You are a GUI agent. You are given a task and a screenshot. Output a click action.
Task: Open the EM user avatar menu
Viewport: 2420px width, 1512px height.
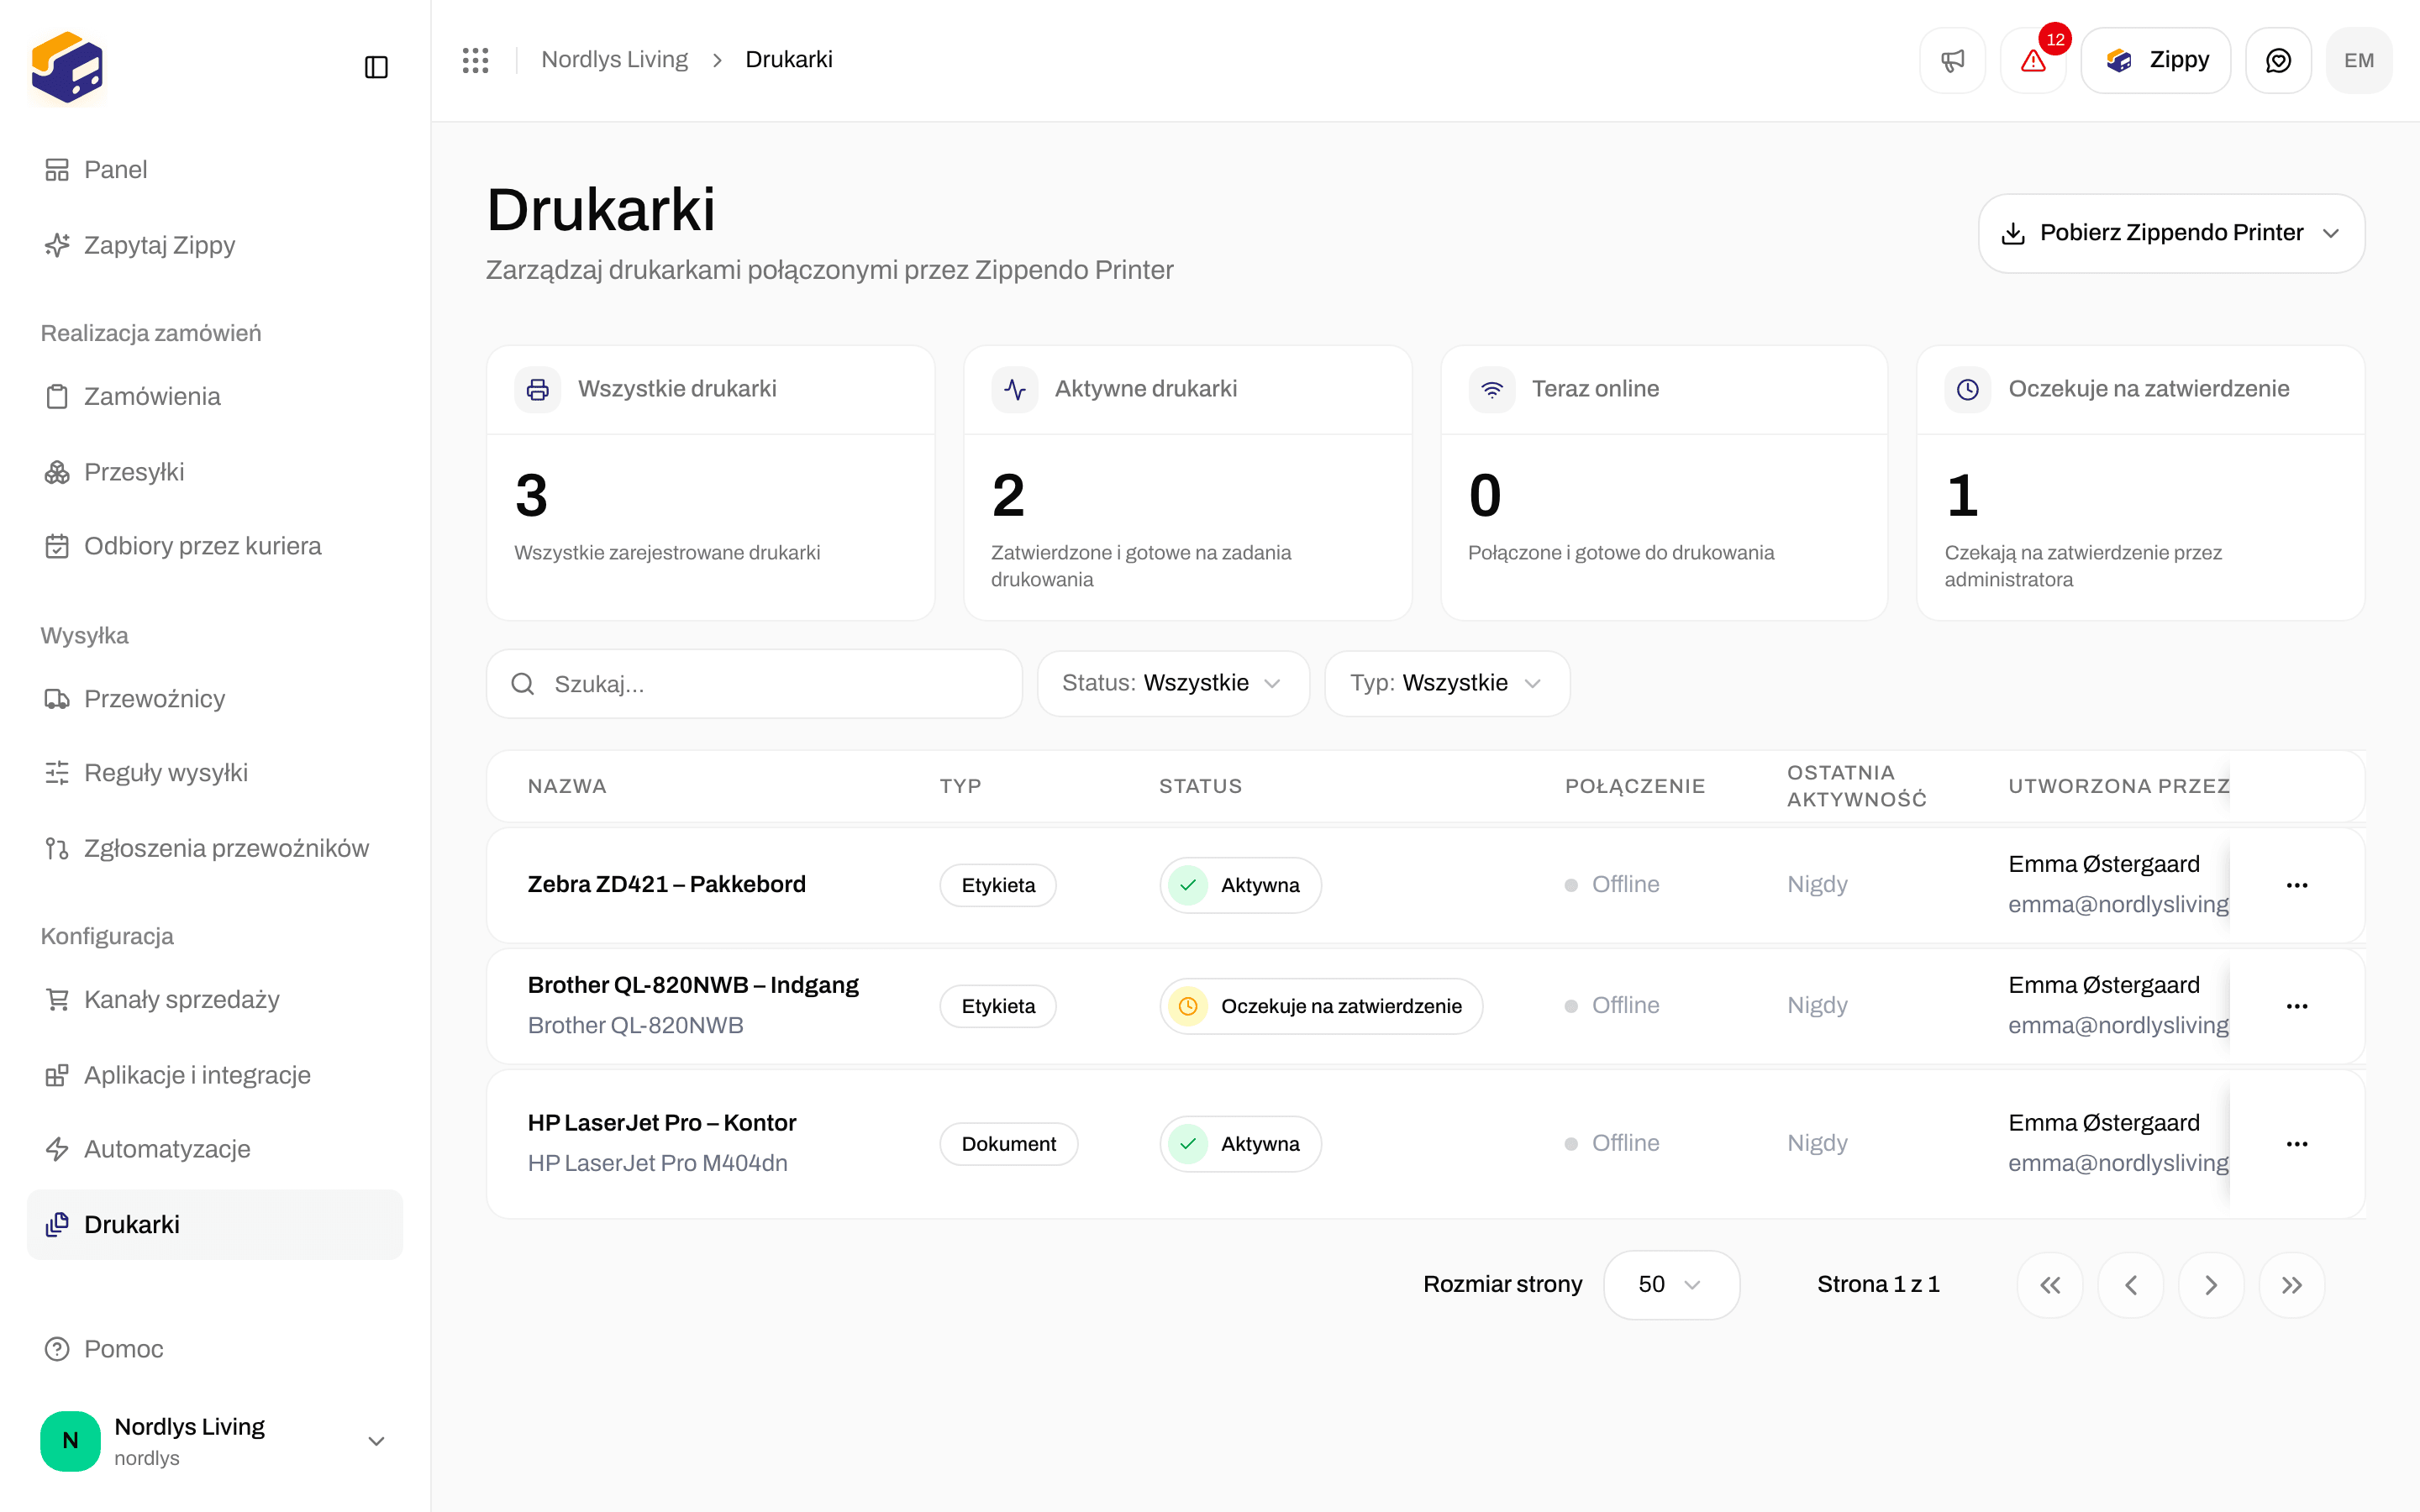pyautogui.click(x=2359, y=61)
